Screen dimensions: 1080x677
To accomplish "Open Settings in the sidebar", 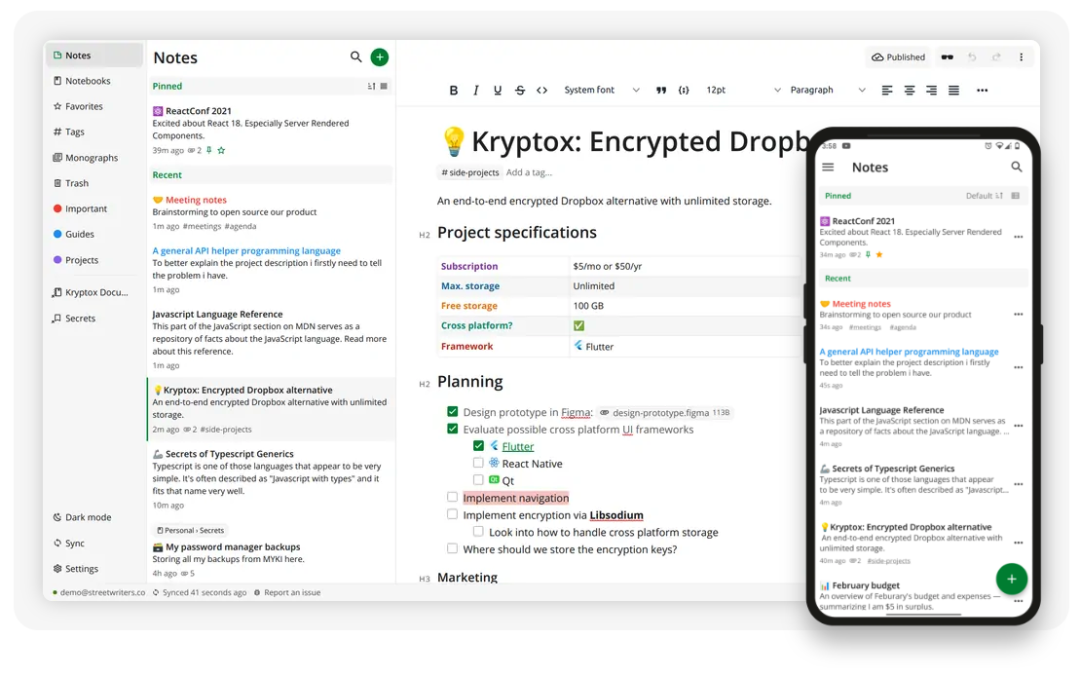I will coord(94,569).
